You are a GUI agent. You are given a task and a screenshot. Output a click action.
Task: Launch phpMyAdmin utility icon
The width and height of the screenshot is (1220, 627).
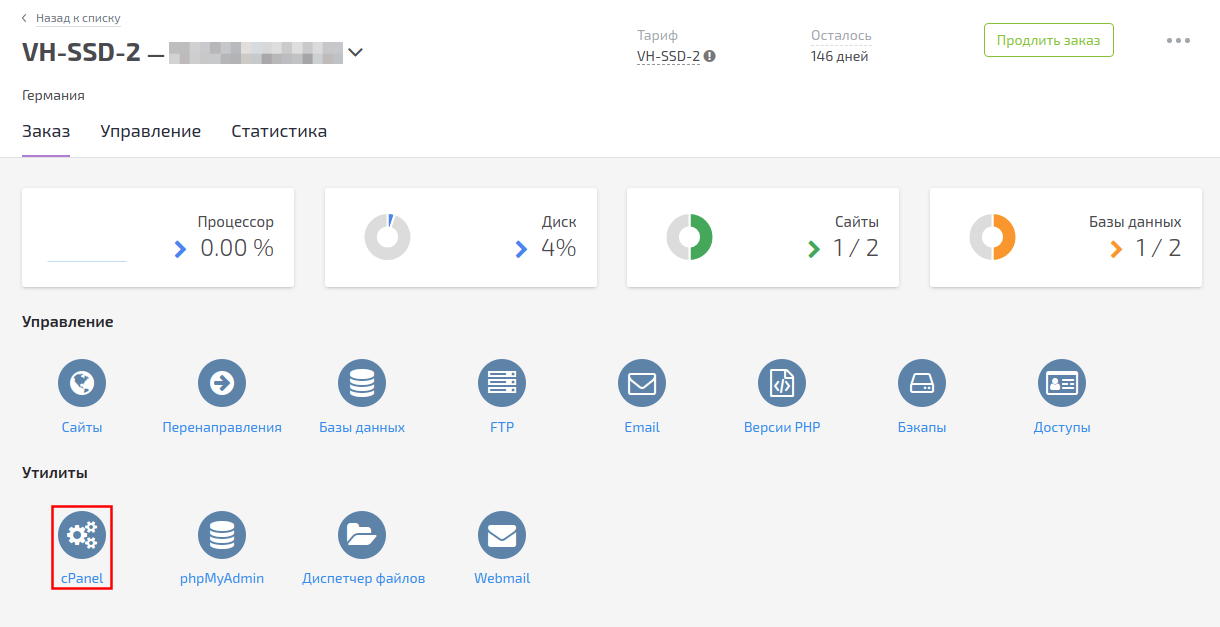(x=222, y=535)
